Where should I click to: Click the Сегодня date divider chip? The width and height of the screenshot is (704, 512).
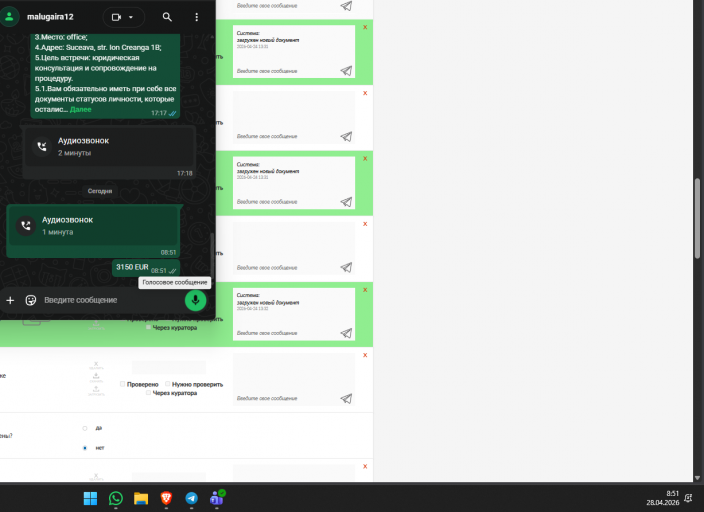click(x=100, y=191)
